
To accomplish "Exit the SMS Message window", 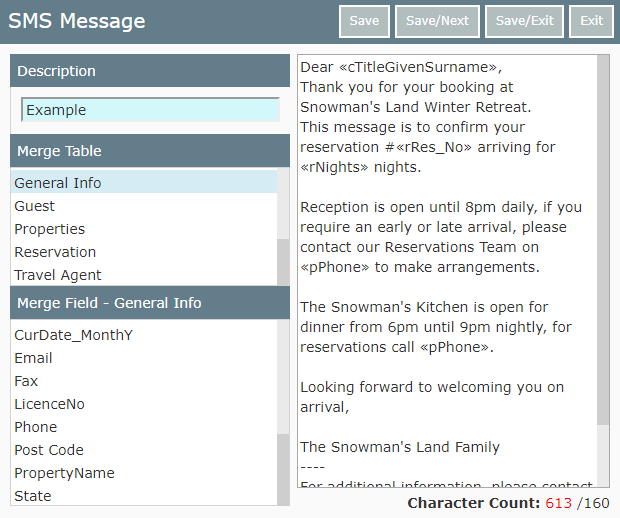I will [x=591, y=21].
